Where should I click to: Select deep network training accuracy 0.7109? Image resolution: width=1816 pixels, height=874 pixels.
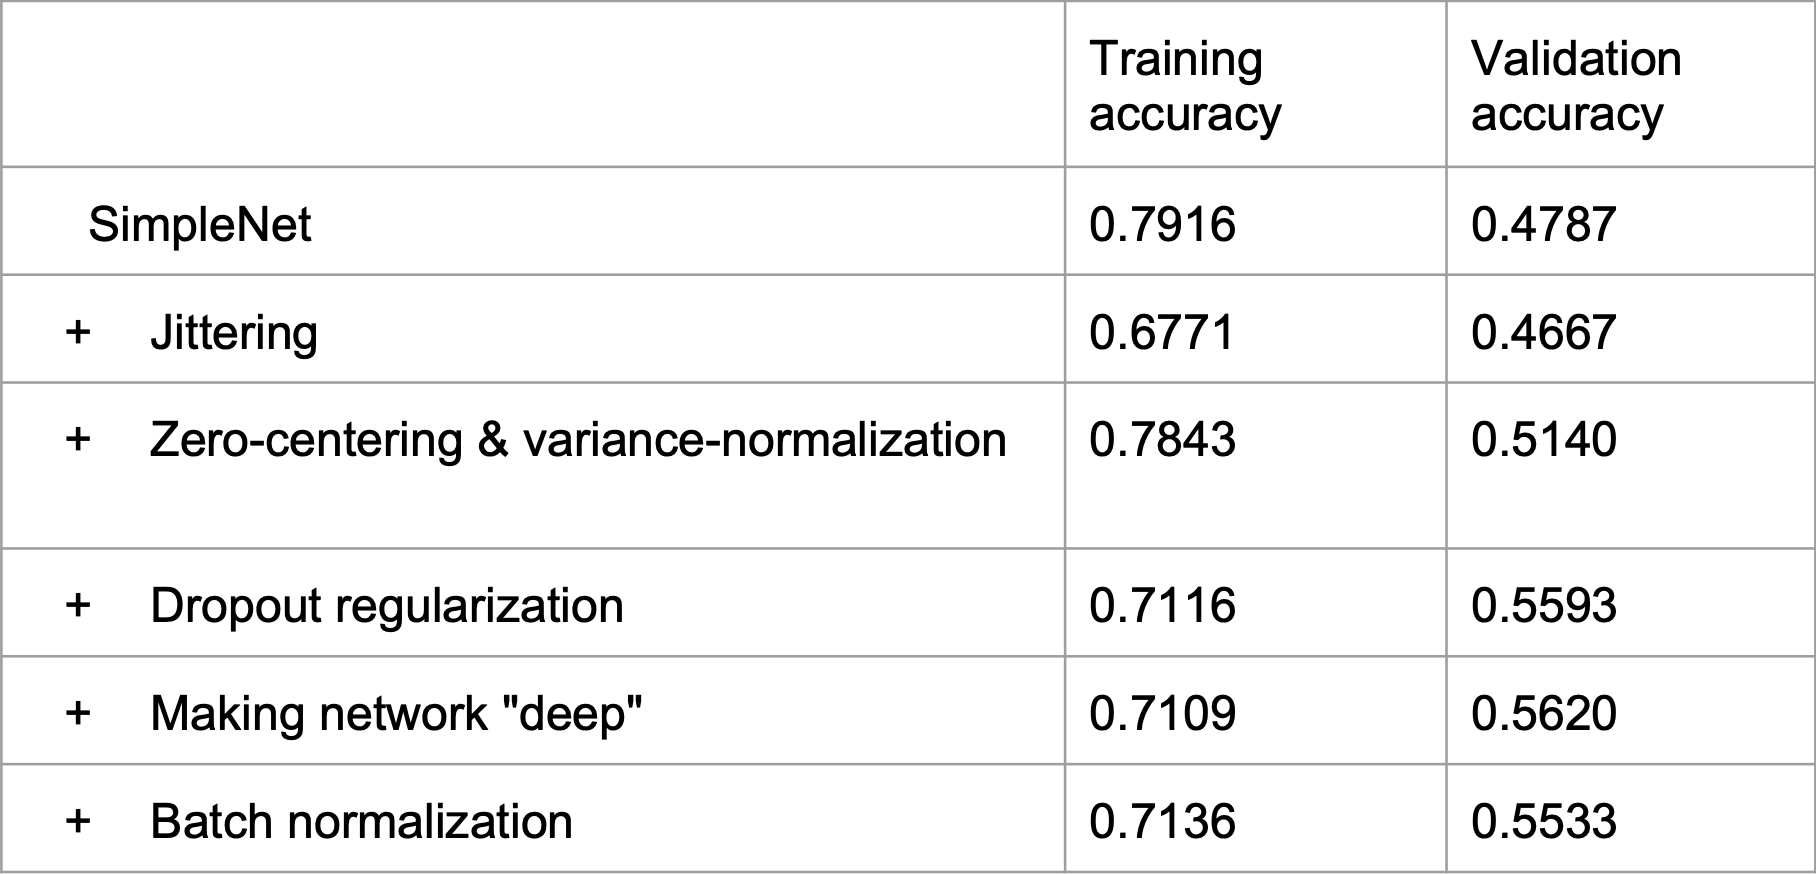point(1162,714)
